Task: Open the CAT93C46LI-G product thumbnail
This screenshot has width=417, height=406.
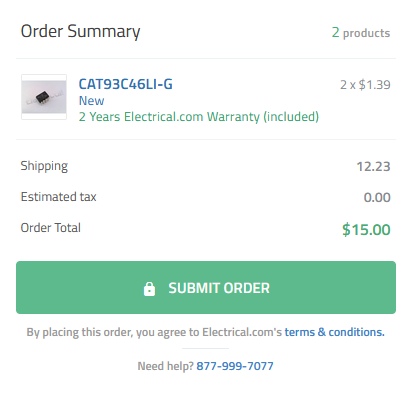Action: [44, 97]
